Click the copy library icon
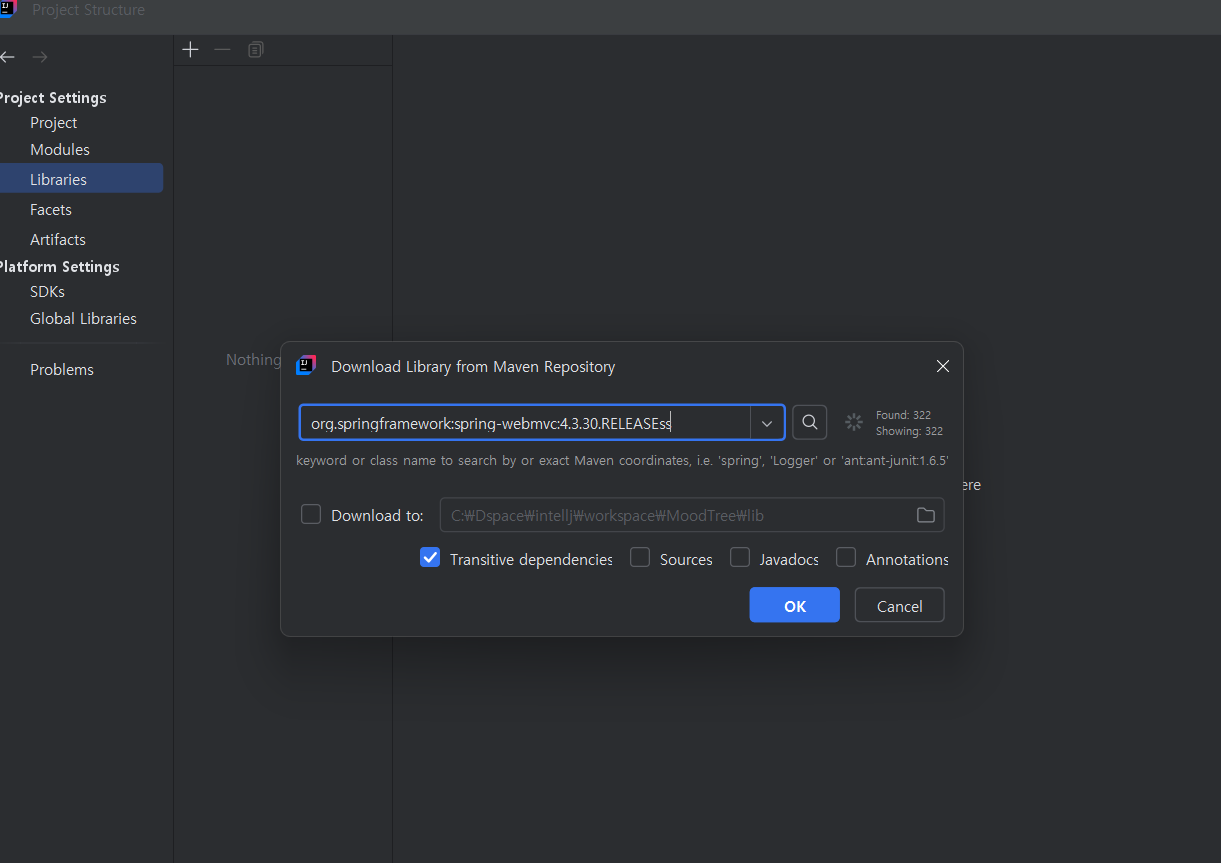 pyautogui.click(x=256, y=49)
